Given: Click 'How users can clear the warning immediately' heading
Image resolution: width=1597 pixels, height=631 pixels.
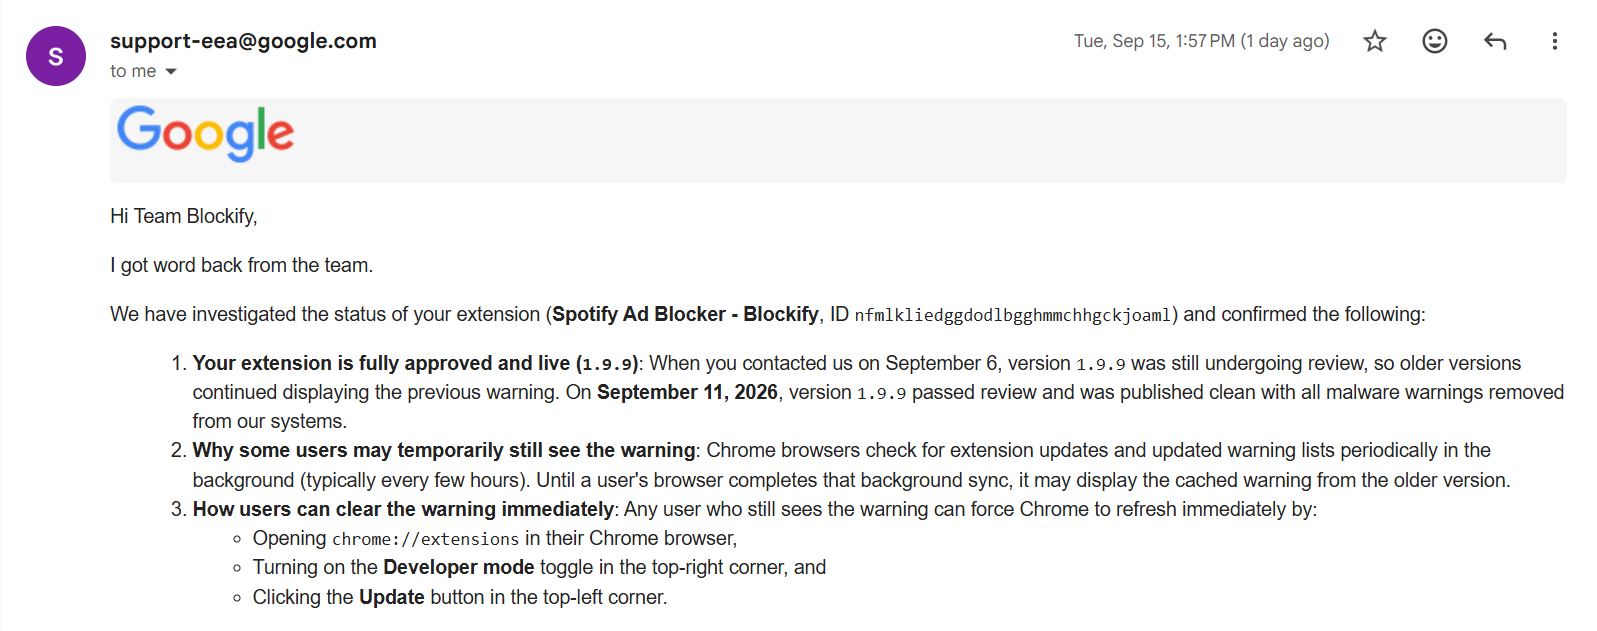Looking at the screenshot, I should tap(403, 510).
